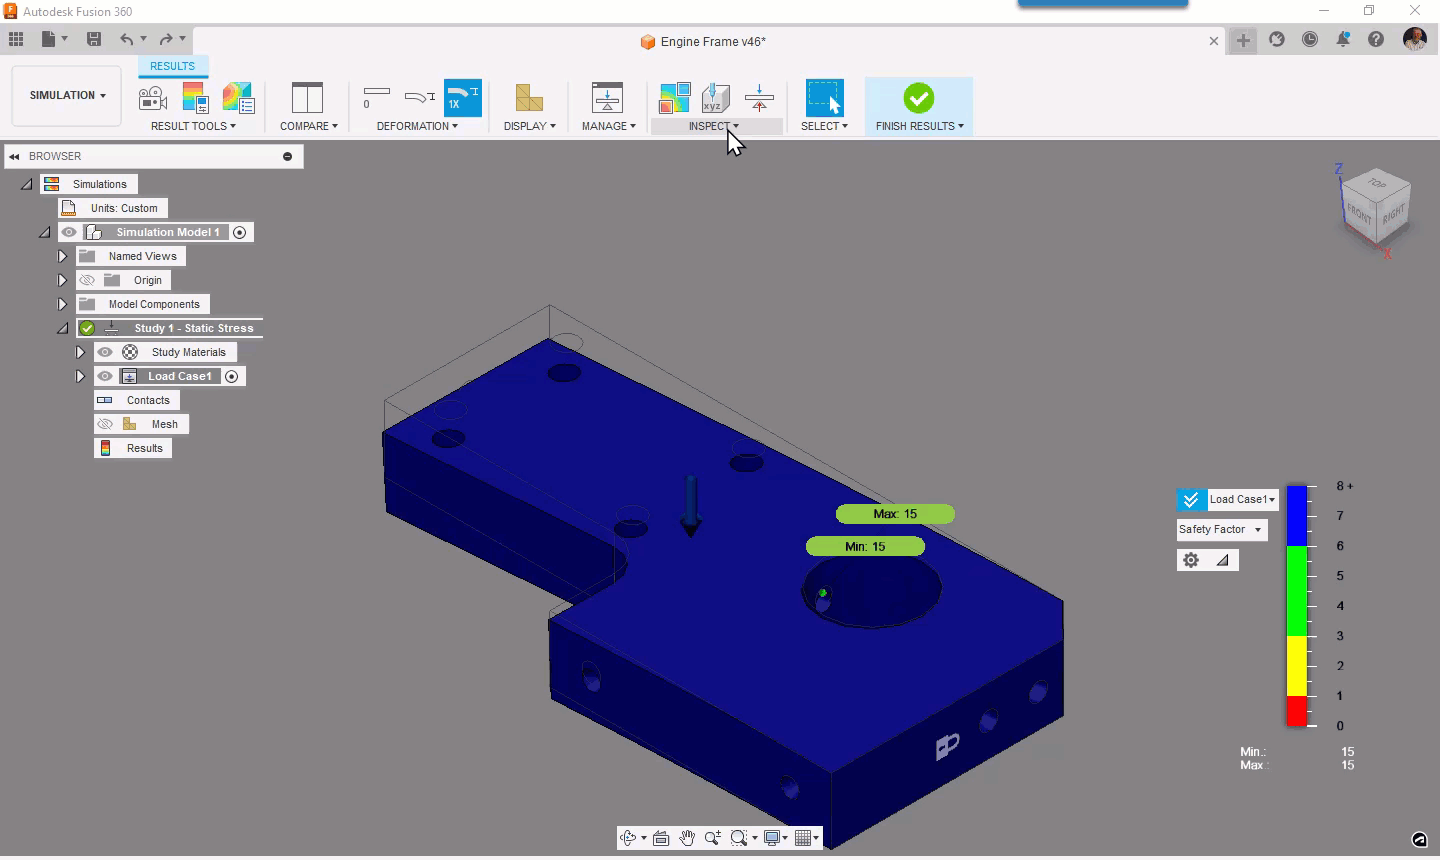Open the Safety Factor result type dropdown
Viewport: 1440px width, 860px height.
(x=1221, y=529)
